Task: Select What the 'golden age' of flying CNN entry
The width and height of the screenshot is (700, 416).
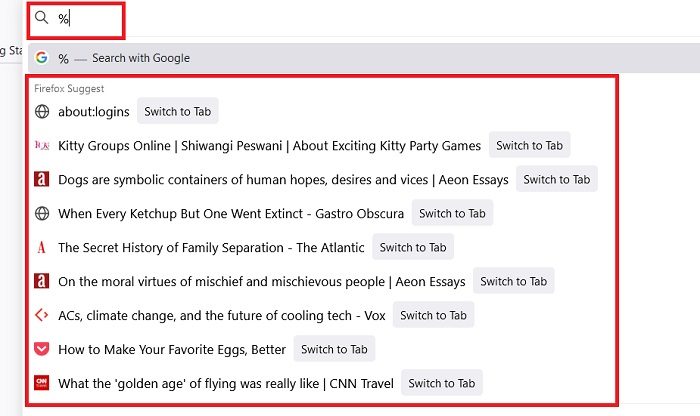Action: click(226, 383)
